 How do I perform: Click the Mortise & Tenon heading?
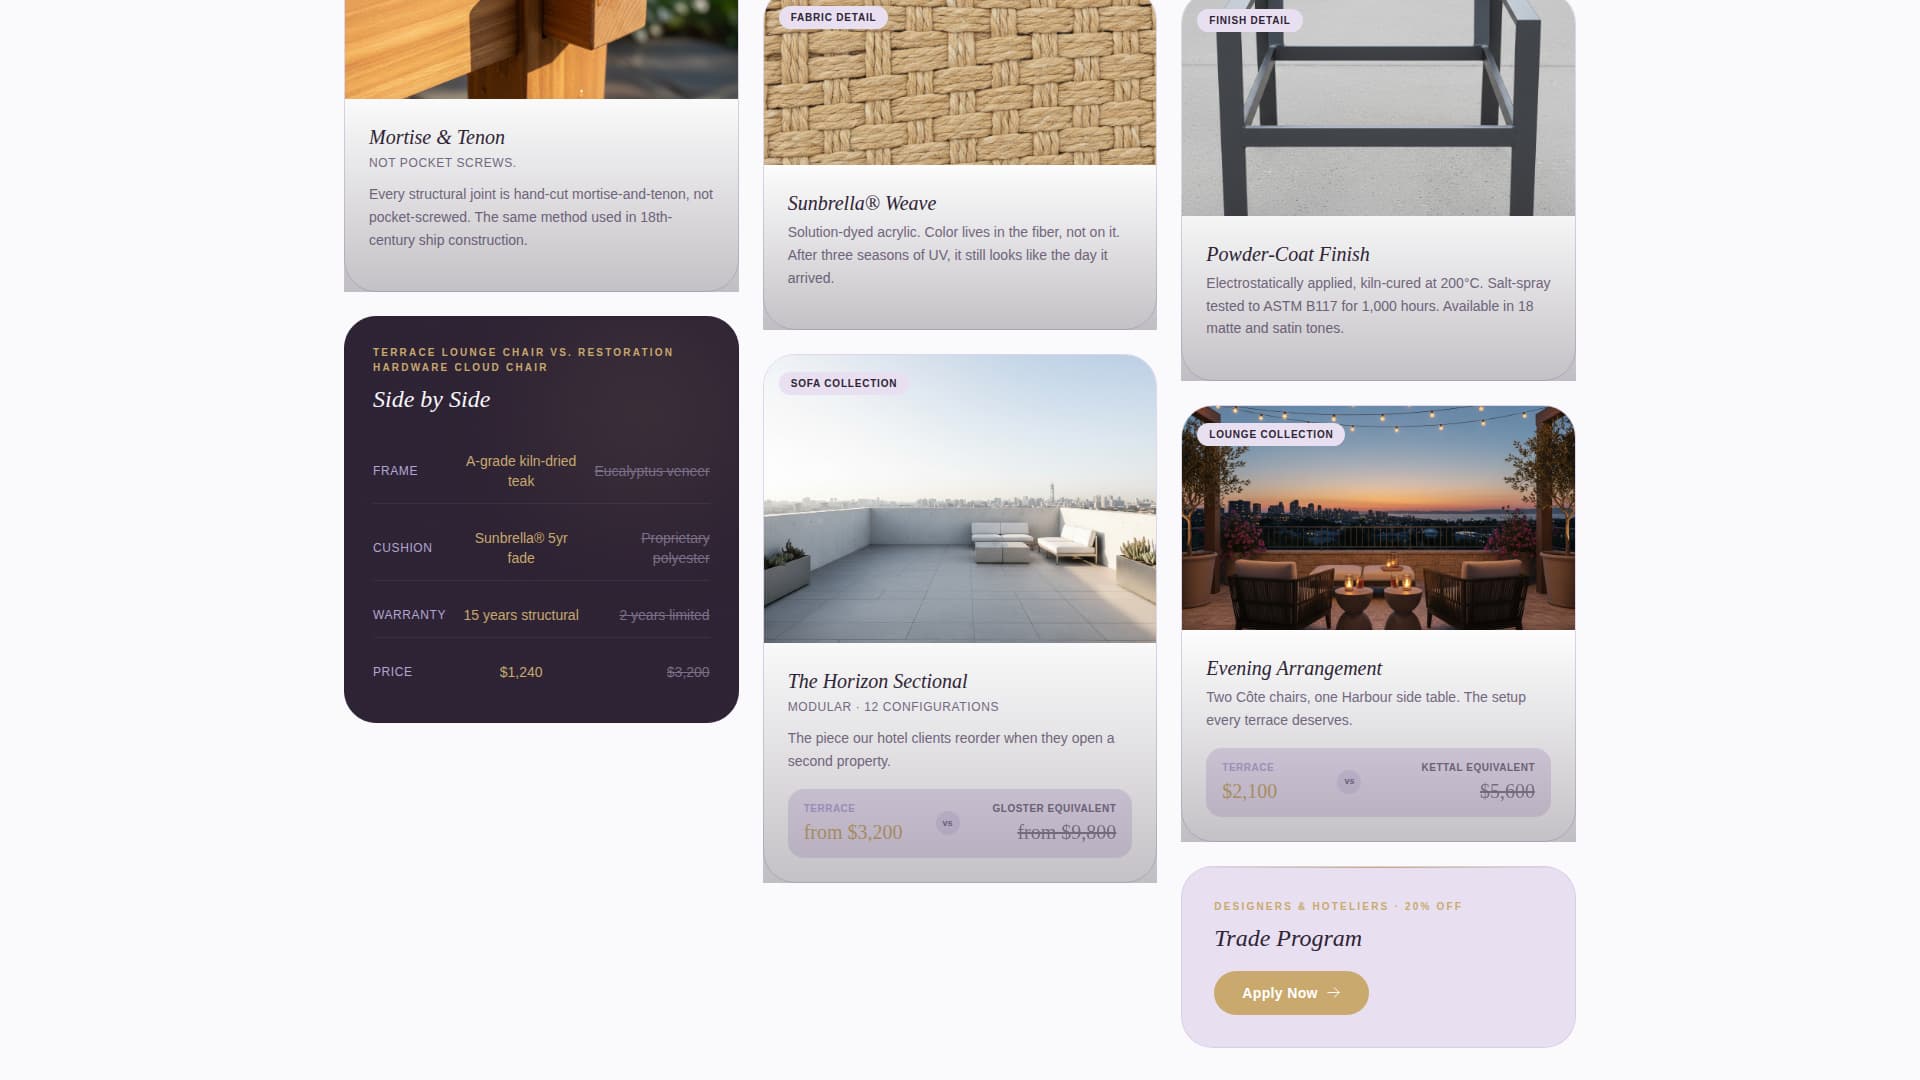437,137
